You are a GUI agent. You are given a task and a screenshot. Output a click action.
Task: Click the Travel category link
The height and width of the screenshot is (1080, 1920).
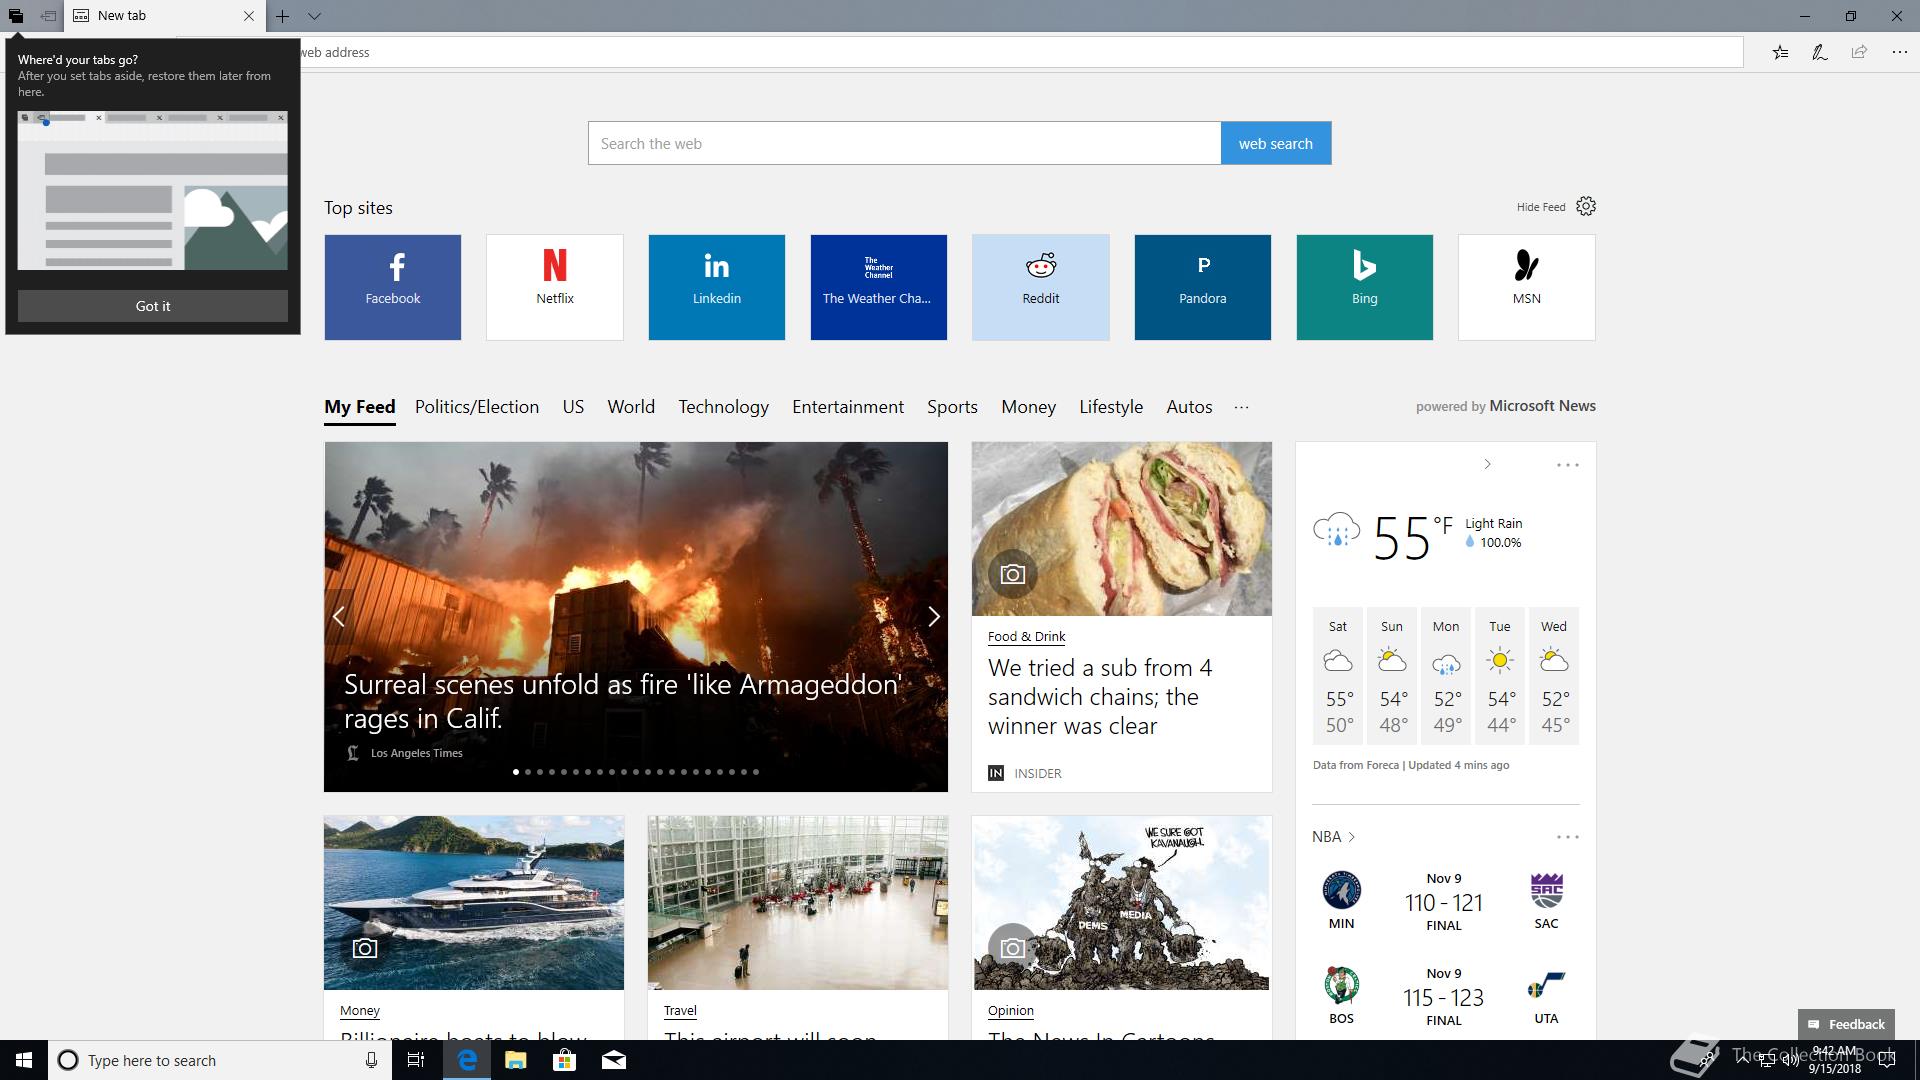tap(680, 1011)
